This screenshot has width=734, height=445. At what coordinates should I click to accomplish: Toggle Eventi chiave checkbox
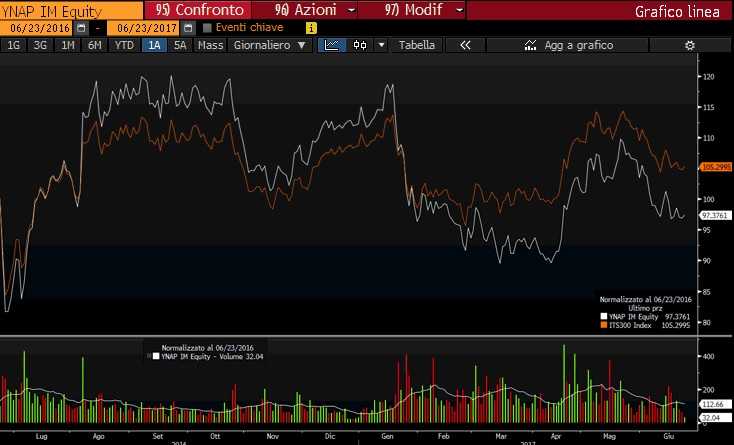tap(207, 28)
